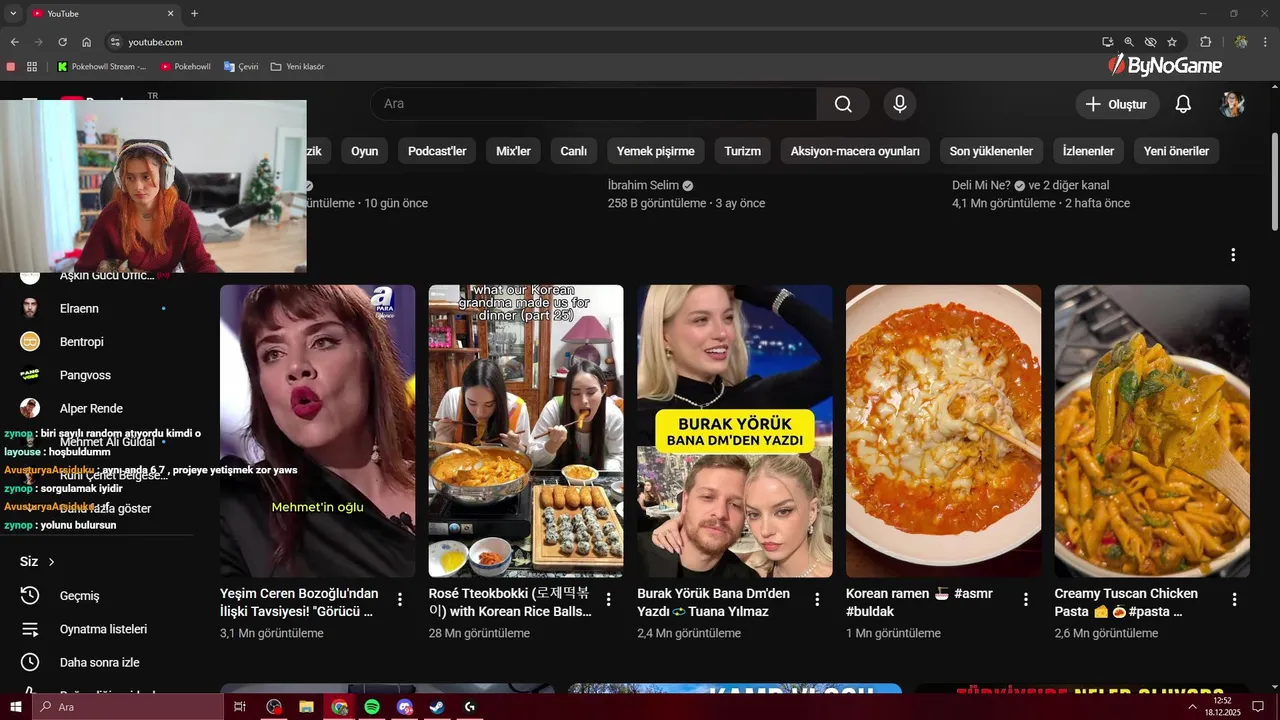
Task: Select the İzlenenler filter chip
Action: click(1088, 151)
